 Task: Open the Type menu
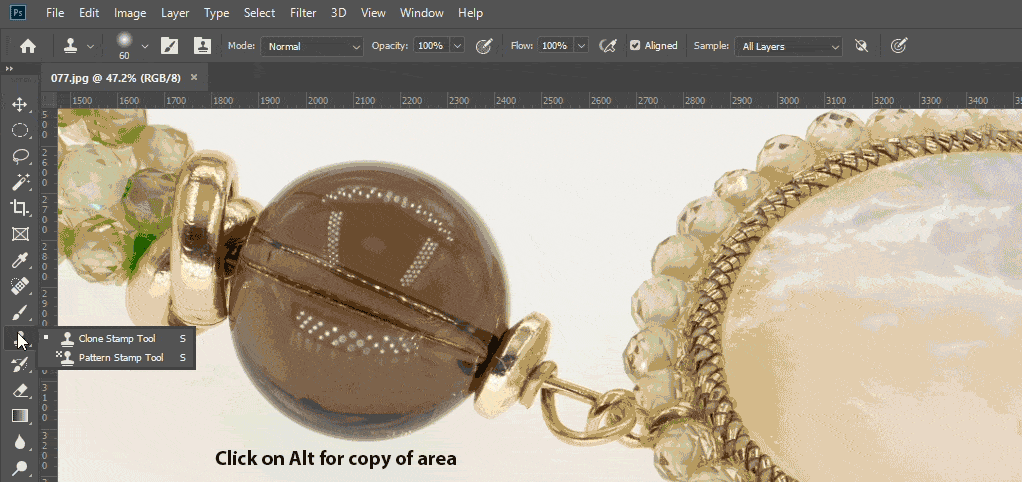[x=216, y=13]
